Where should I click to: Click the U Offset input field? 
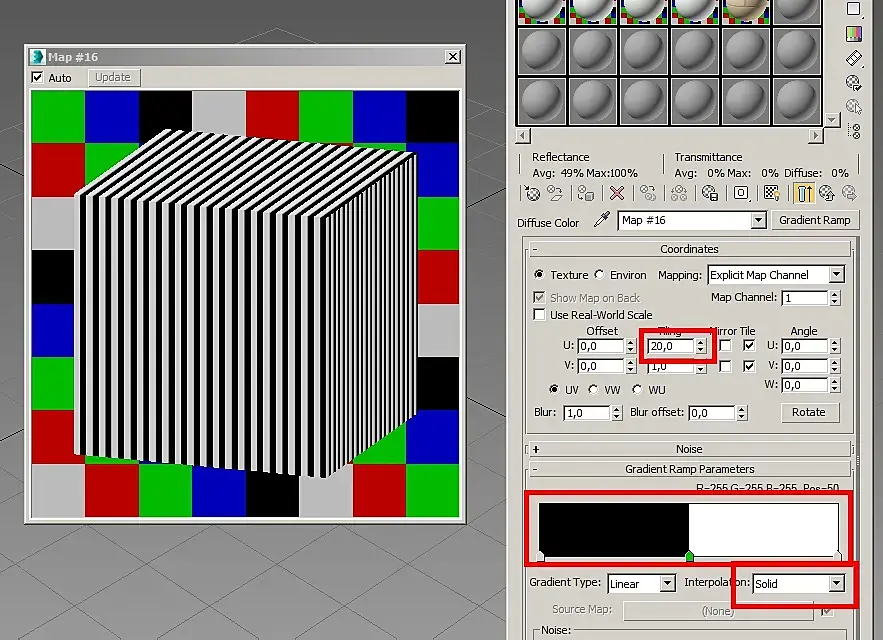coord(600,346)
